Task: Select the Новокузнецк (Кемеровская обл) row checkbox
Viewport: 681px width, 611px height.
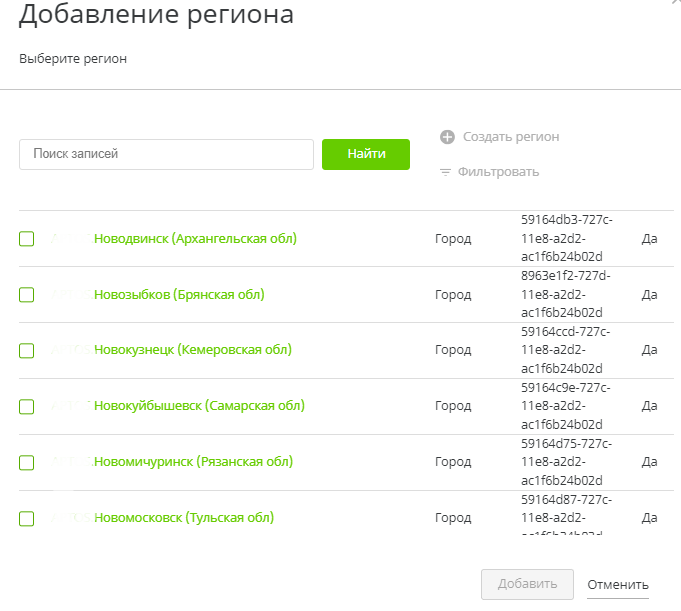Action: click(27, 351)
